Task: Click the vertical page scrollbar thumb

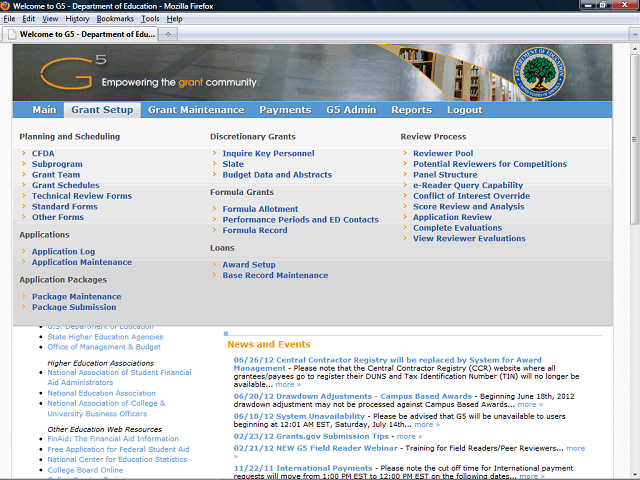Action: [634, 139]
